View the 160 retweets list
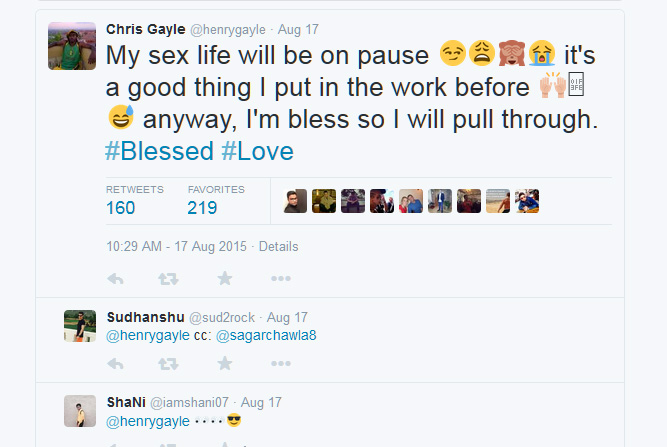 coord(121,208)
